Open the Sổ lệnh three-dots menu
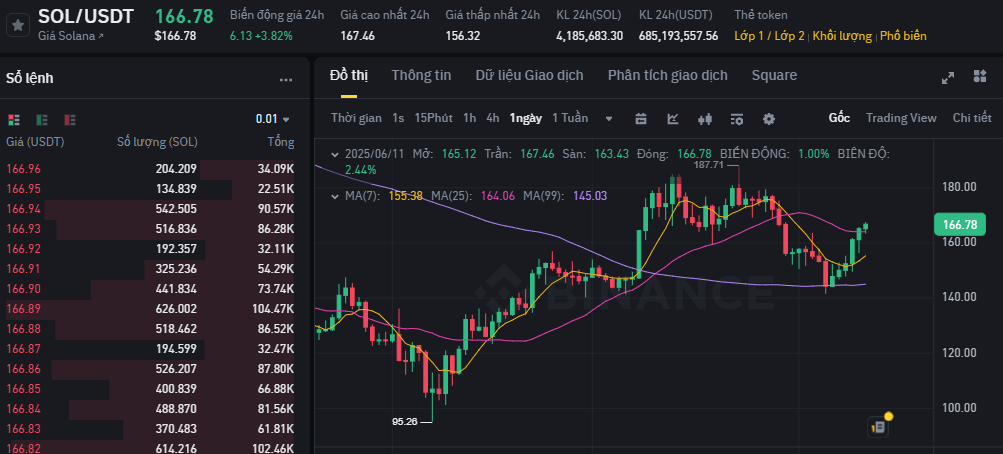Viewport: 1003px width, 454px height. [x=286, y=79]
